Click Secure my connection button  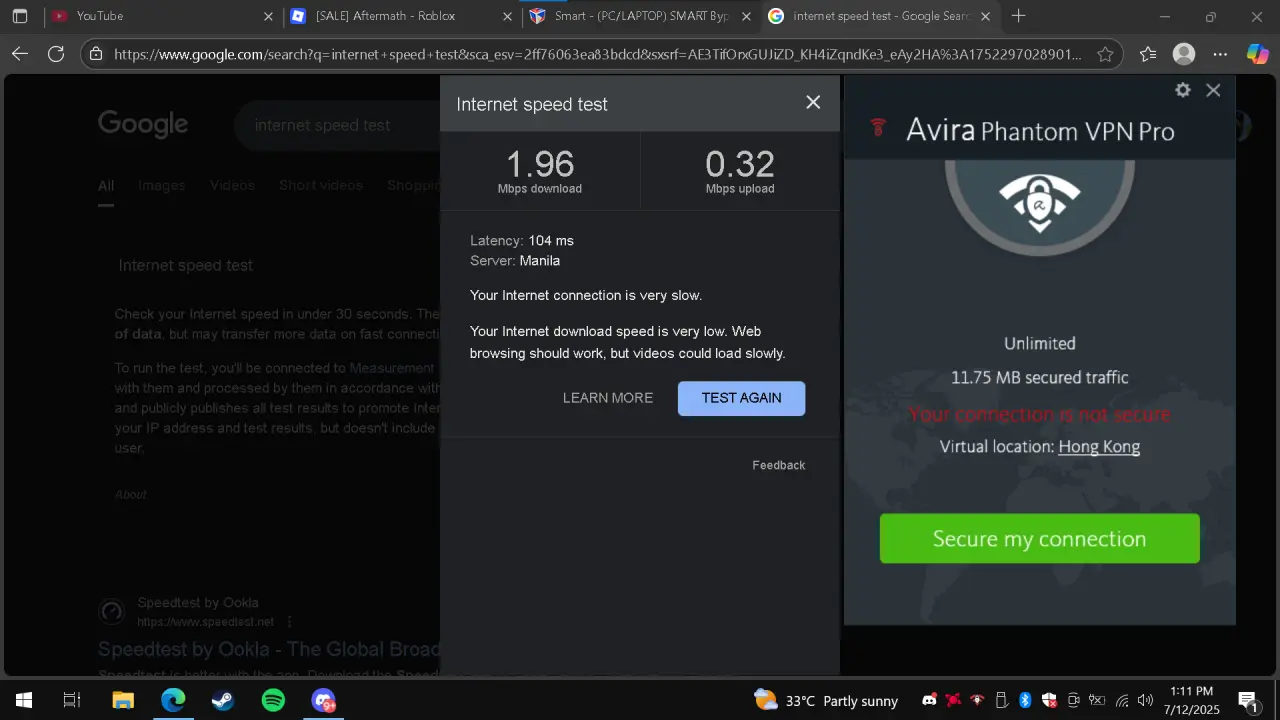coord(1039,539)
